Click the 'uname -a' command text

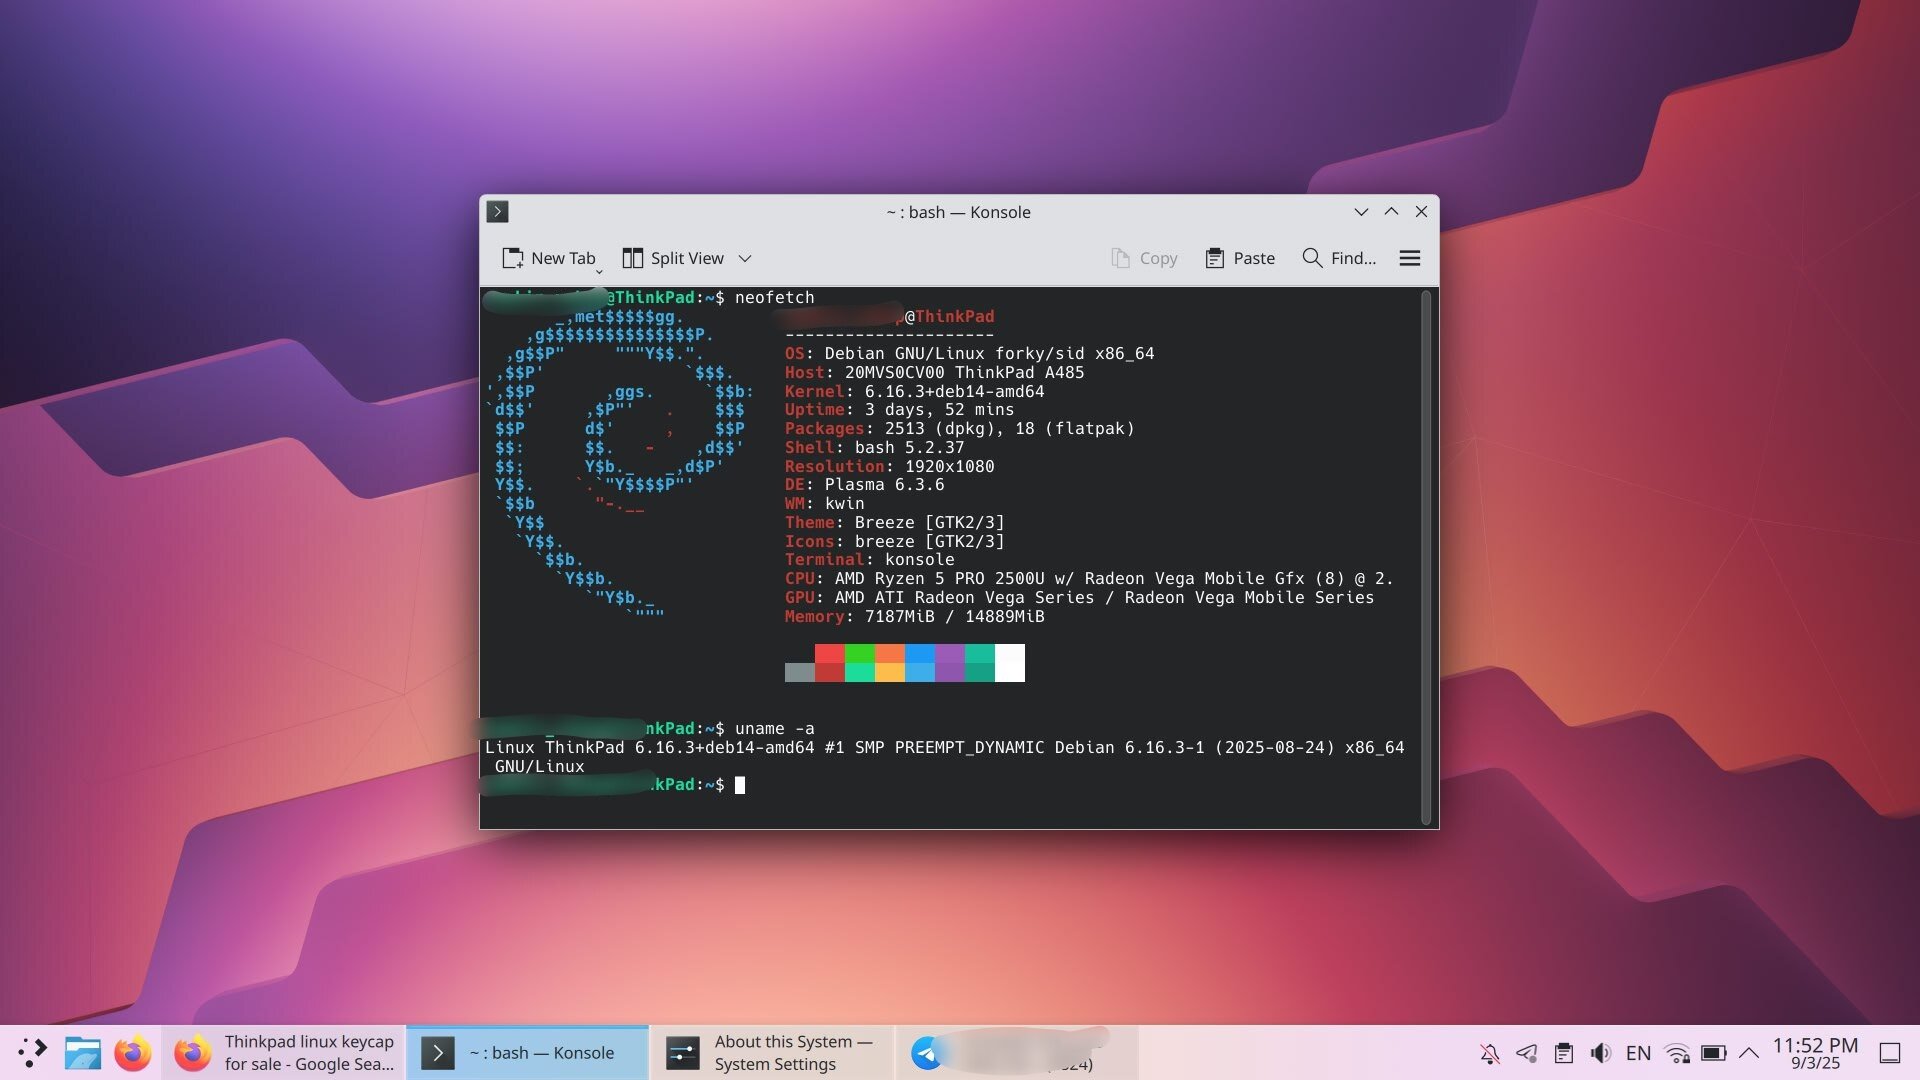pos(774,728)
